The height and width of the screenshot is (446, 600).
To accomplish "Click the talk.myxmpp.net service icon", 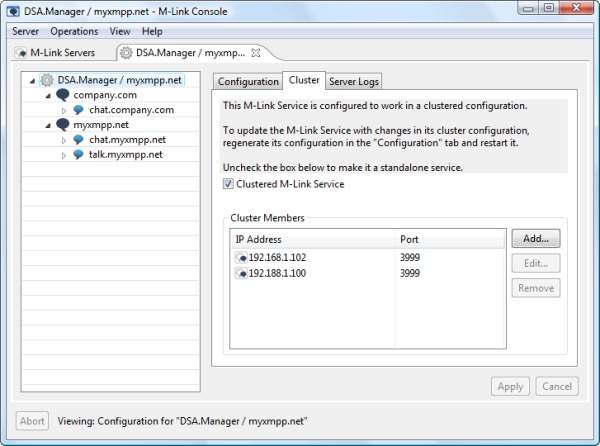I will pyautogui.click(x=78, y=155).
